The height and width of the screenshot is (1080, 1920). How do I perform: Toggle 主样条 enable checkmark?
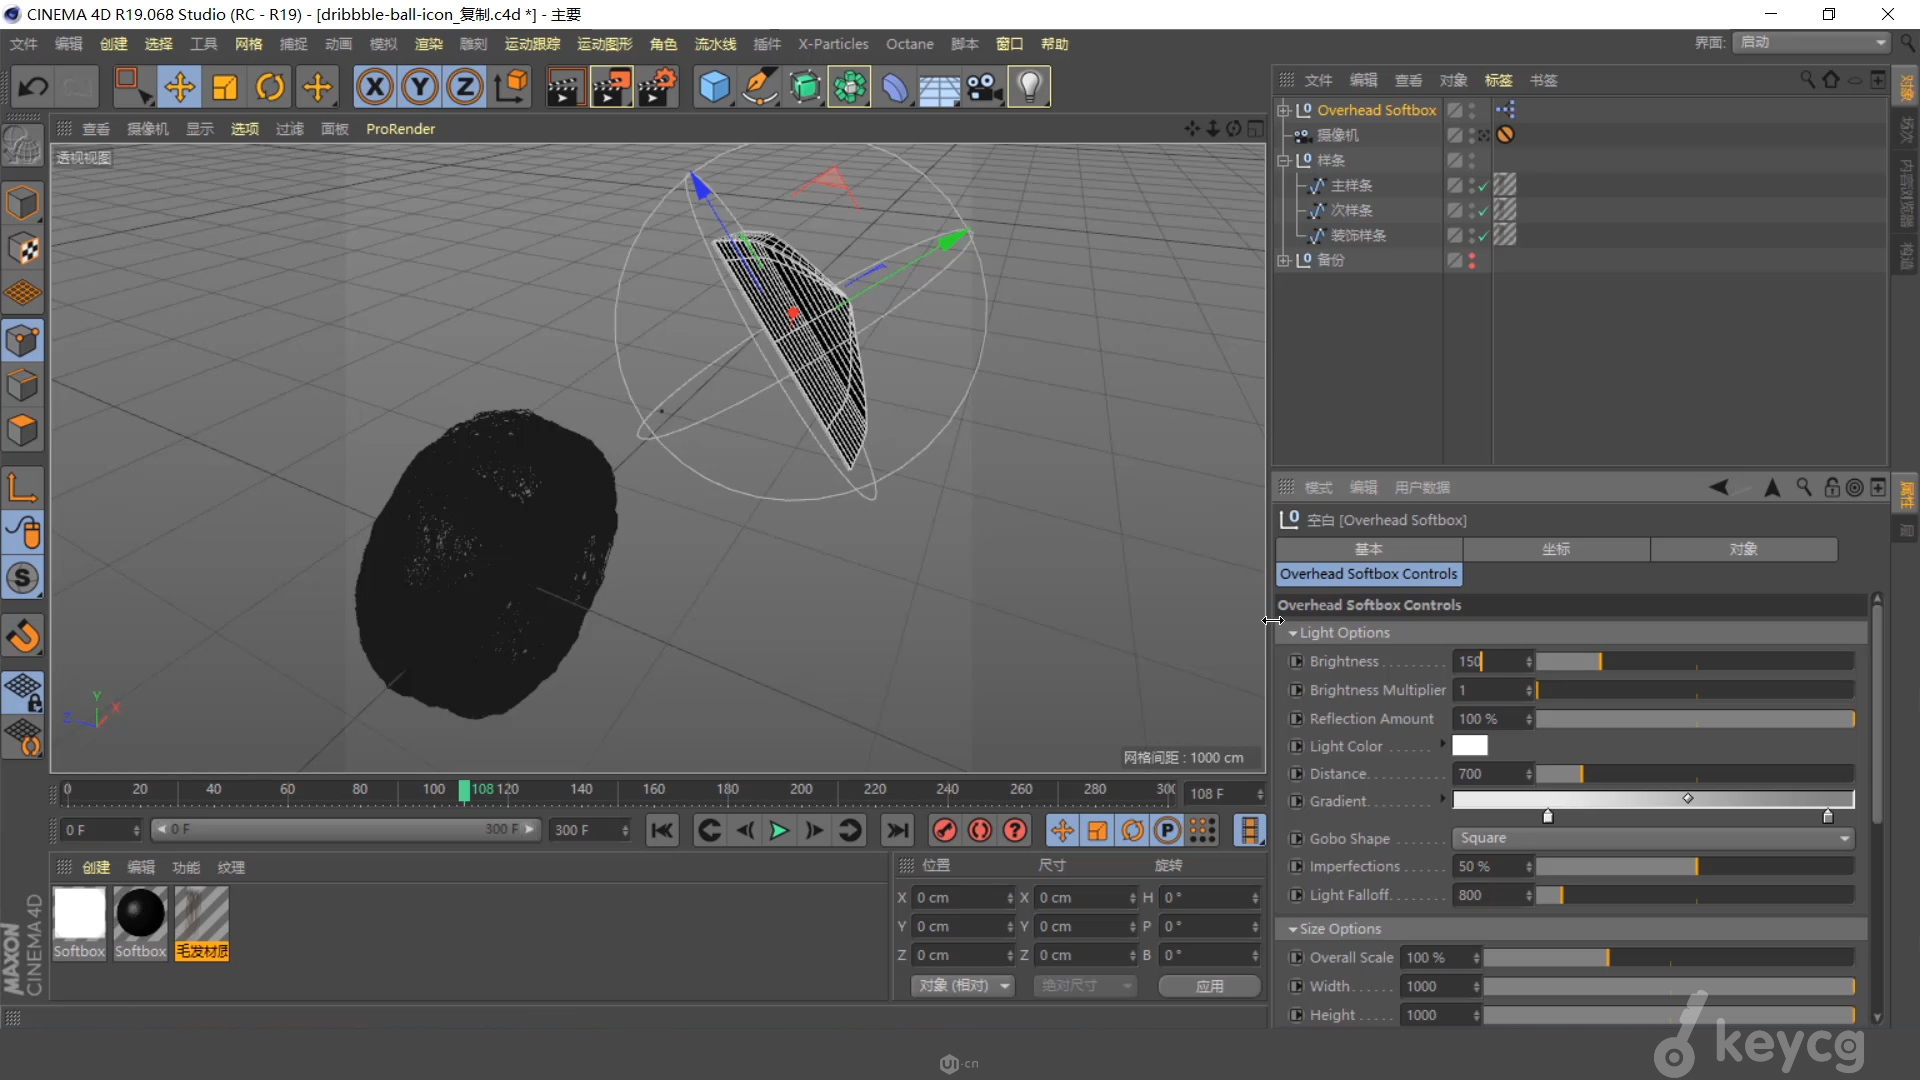click(1483, 186)
